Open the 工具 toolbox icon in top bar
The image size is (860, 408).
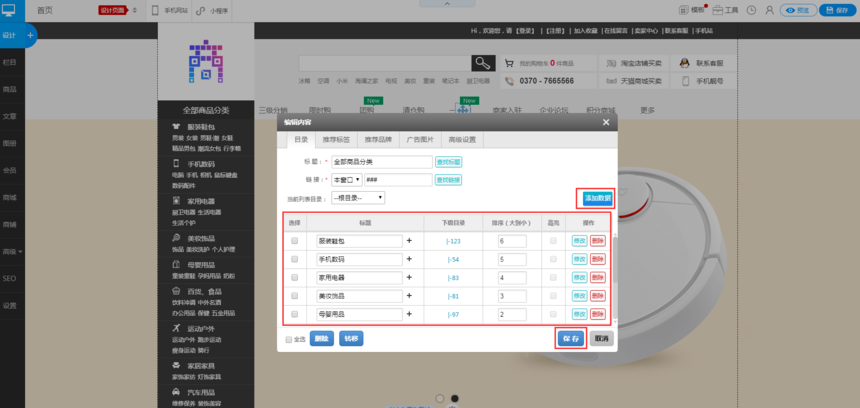(724, 9)
